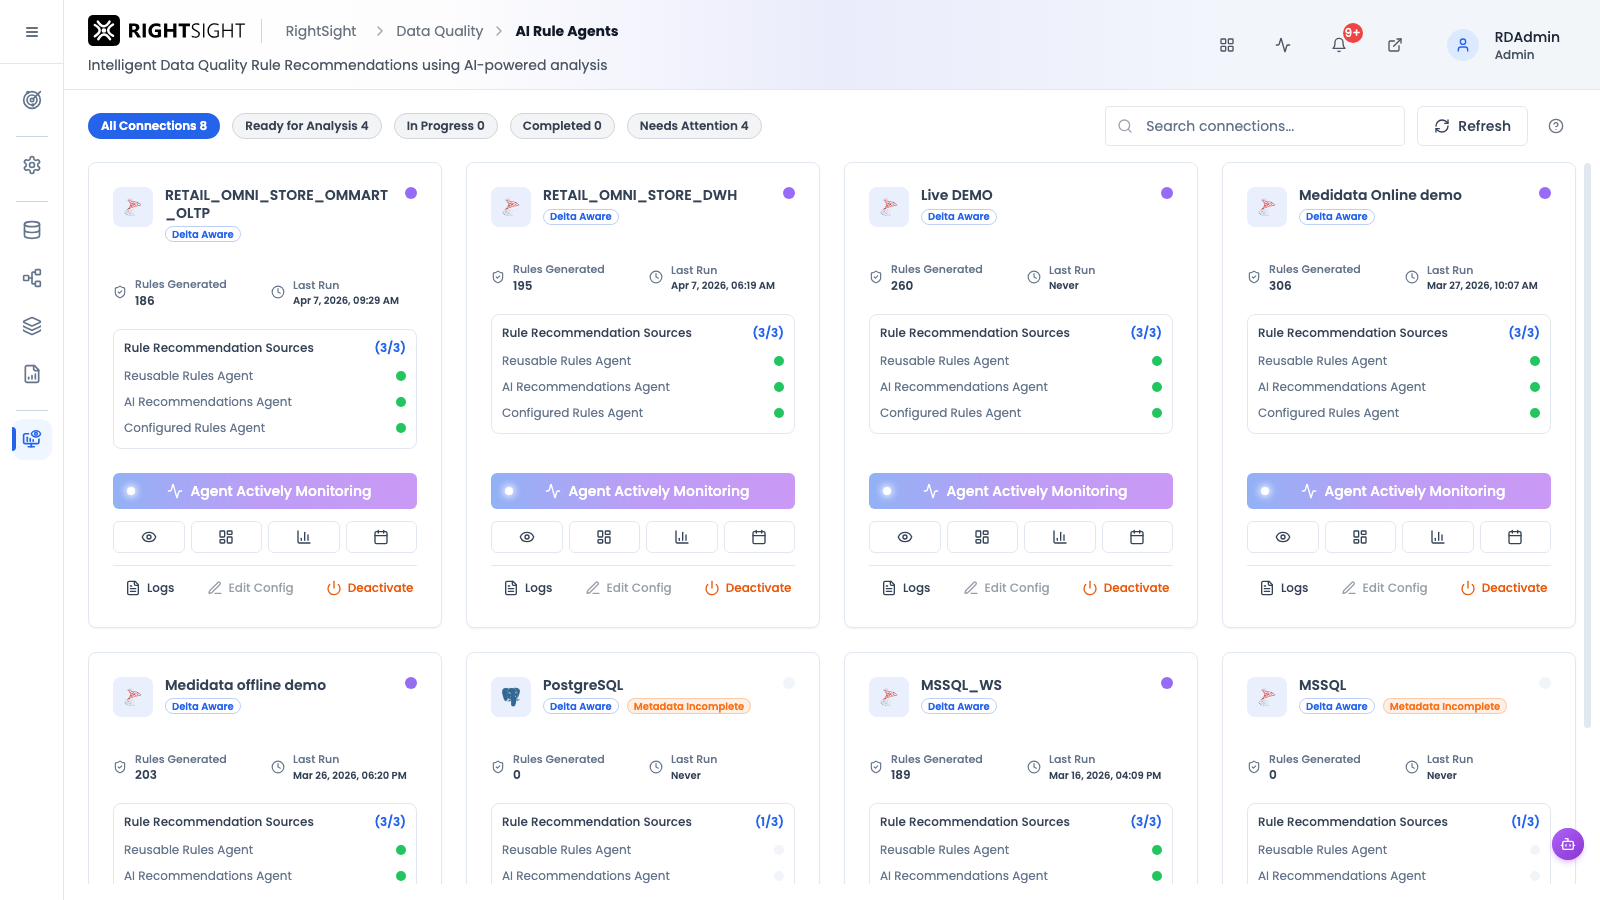Refresh the connections list

[x=1472, y=126]
